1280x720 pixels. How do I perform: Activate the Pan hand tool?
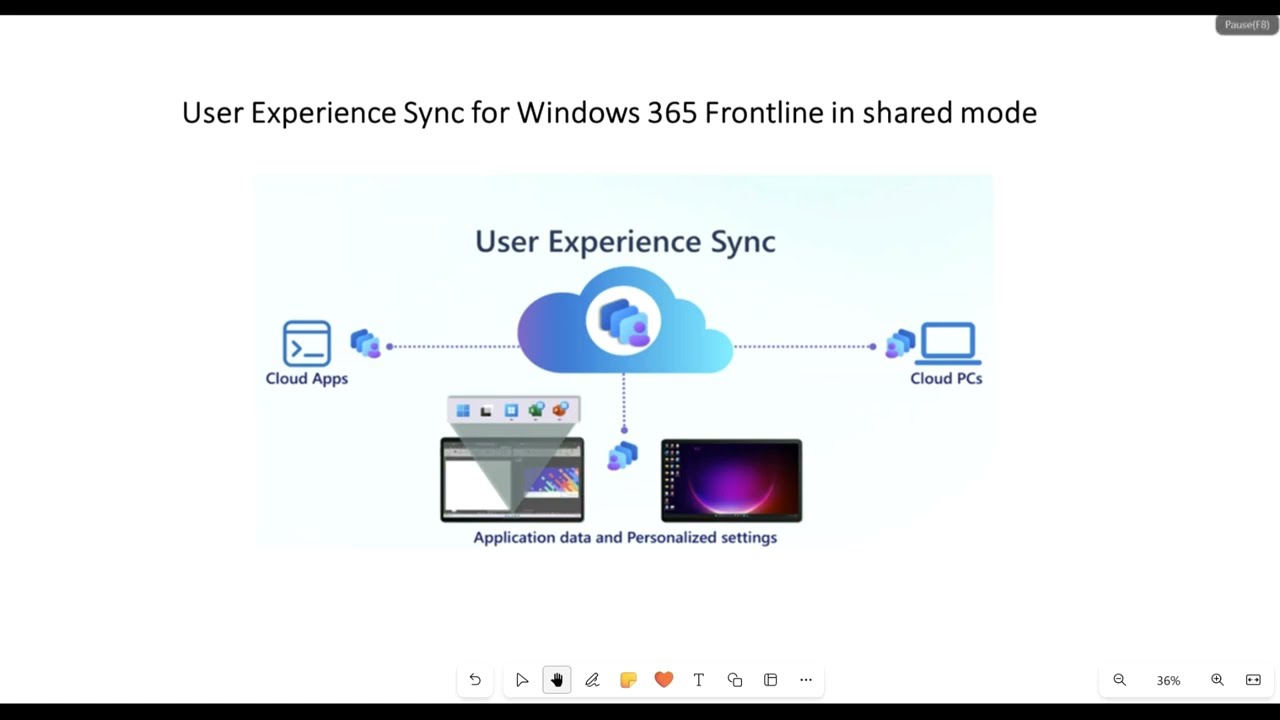[557, 680]
